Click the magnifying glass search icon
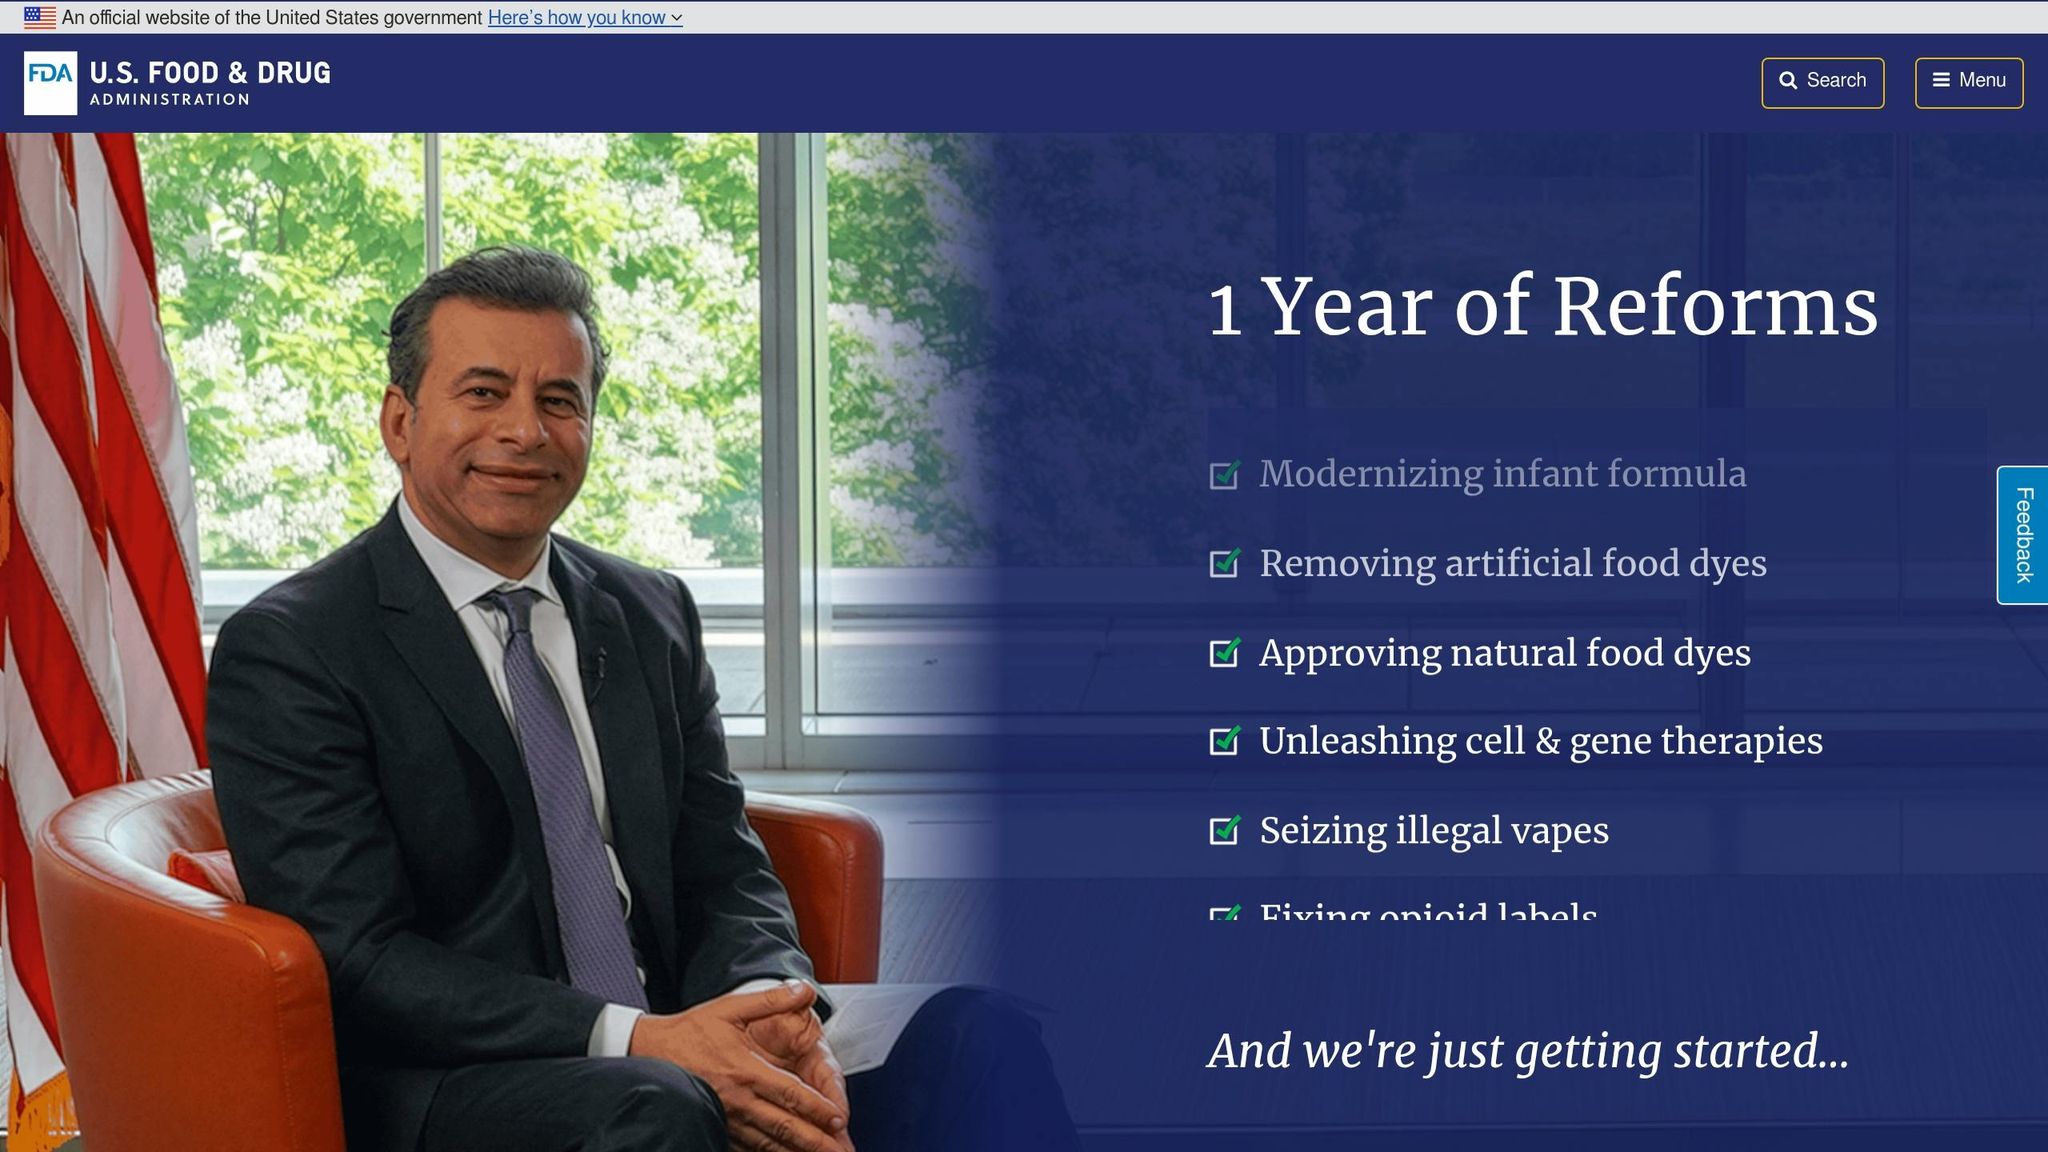The width and height of the screenshot is (2048, 1152). (x=1788, y=81)
